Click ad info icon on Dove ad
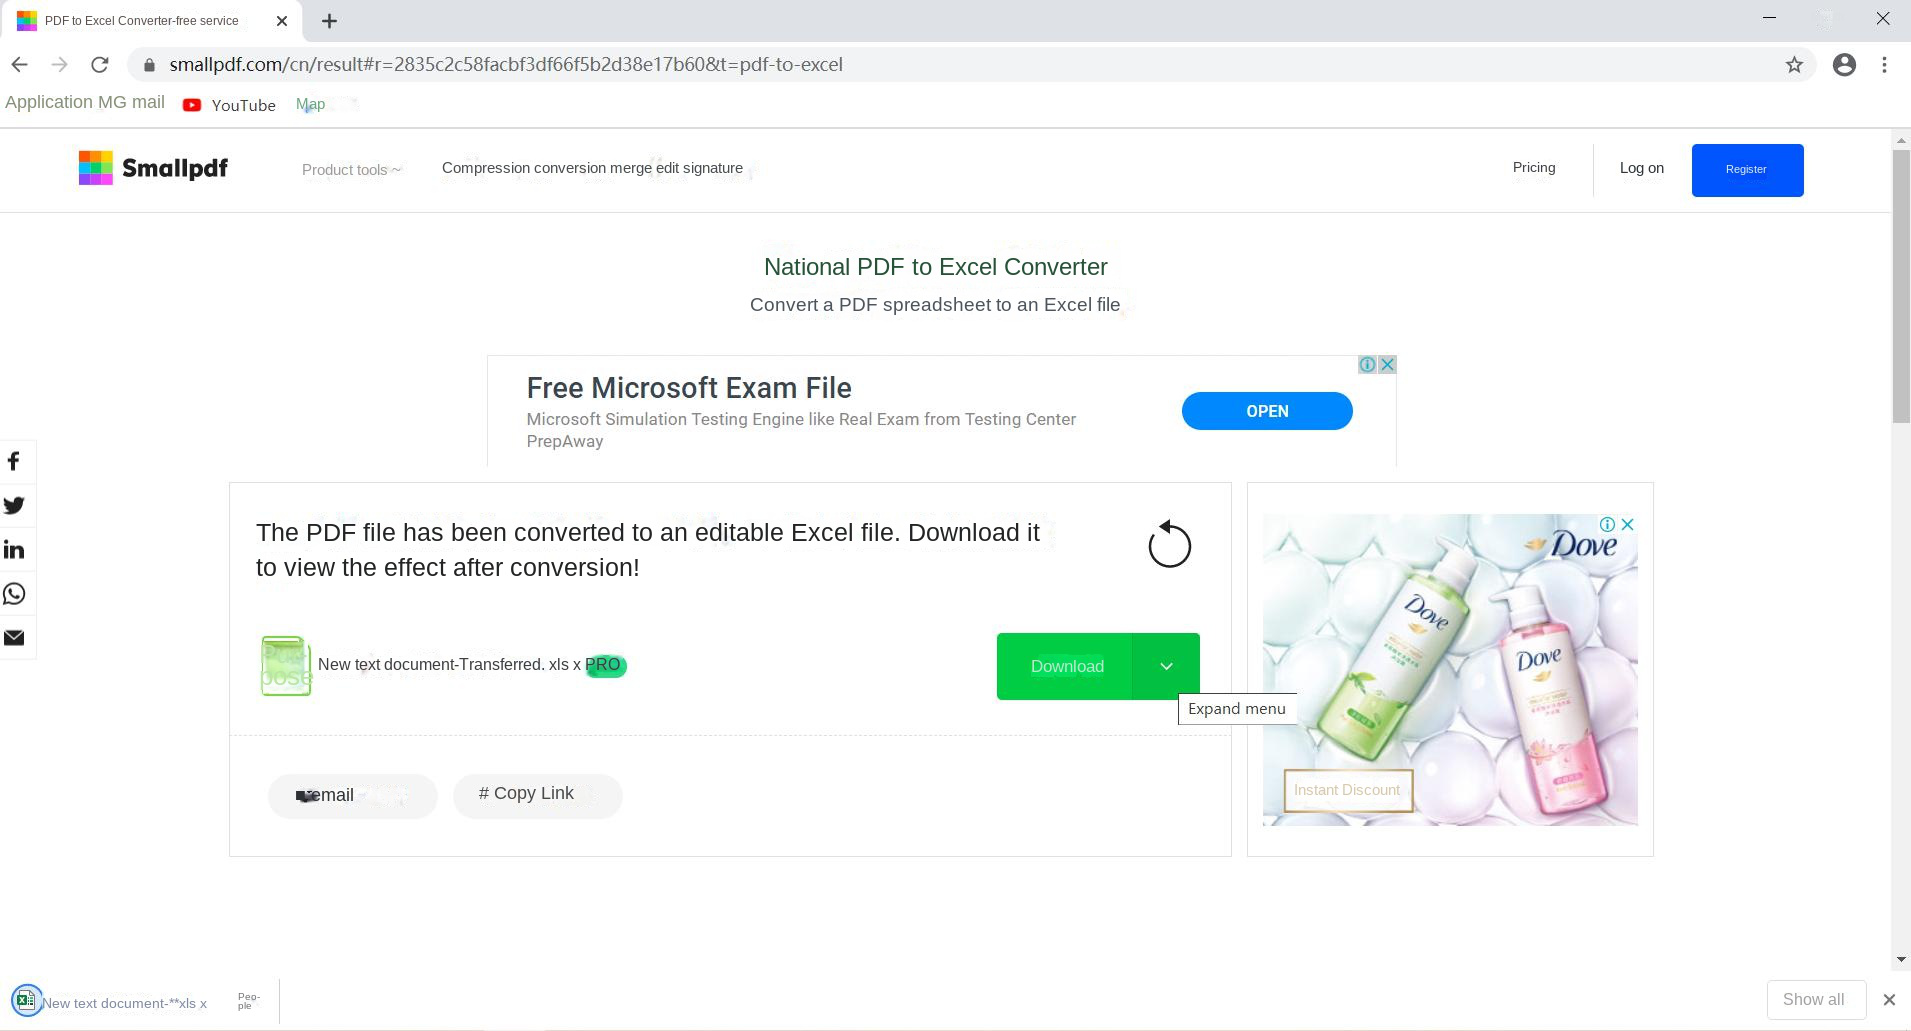The width and height of the screenshot is (1911, 1031). pos(1607,524)
